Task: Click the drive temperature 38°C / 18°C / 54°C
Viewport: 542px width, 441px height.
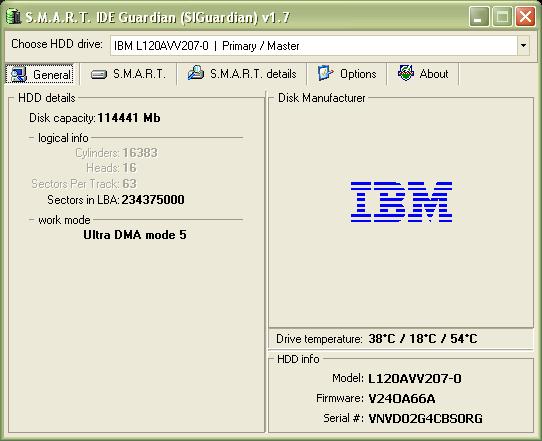Action: click(x=423, y=339)
